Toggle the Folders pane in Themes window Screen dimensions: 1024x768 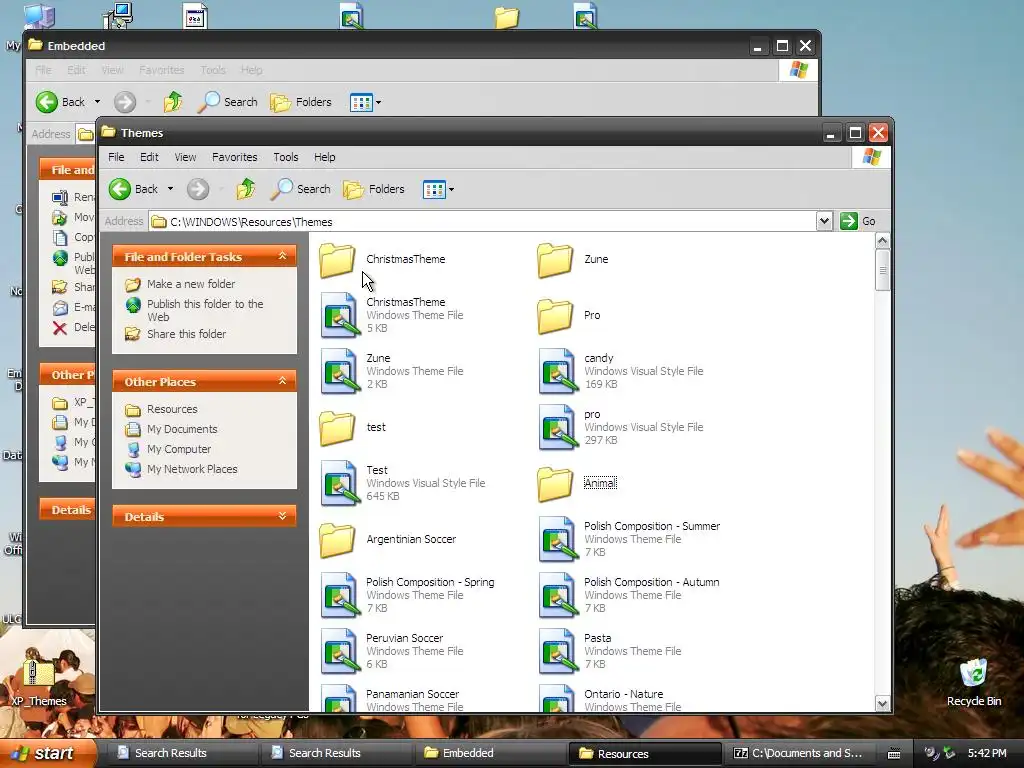pos(374,189)
